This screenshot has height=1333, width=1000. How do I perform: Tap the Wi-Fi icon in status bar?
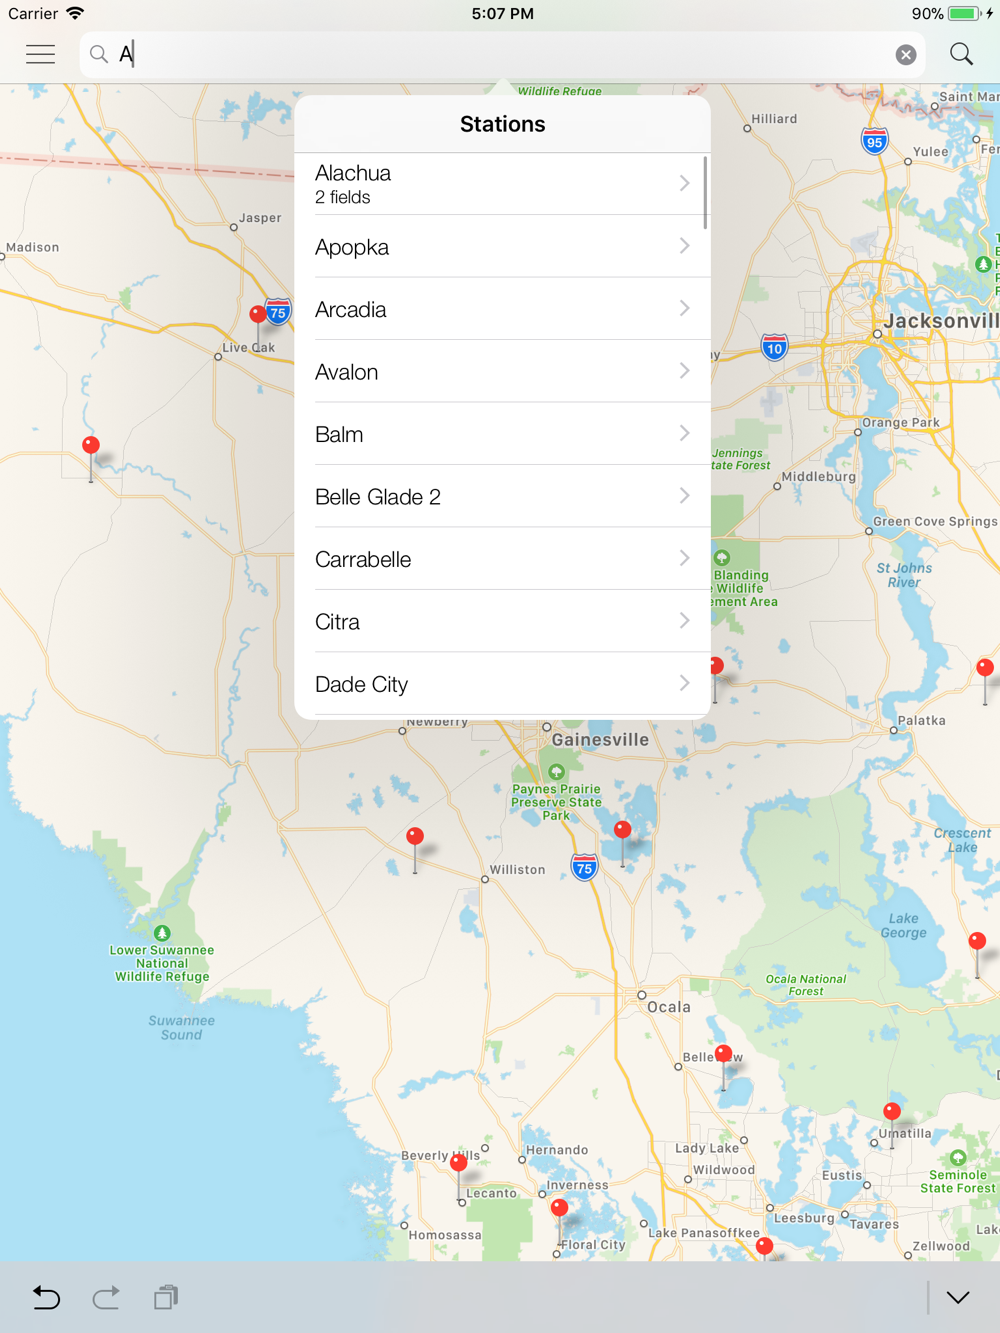(x=75, y=14)
